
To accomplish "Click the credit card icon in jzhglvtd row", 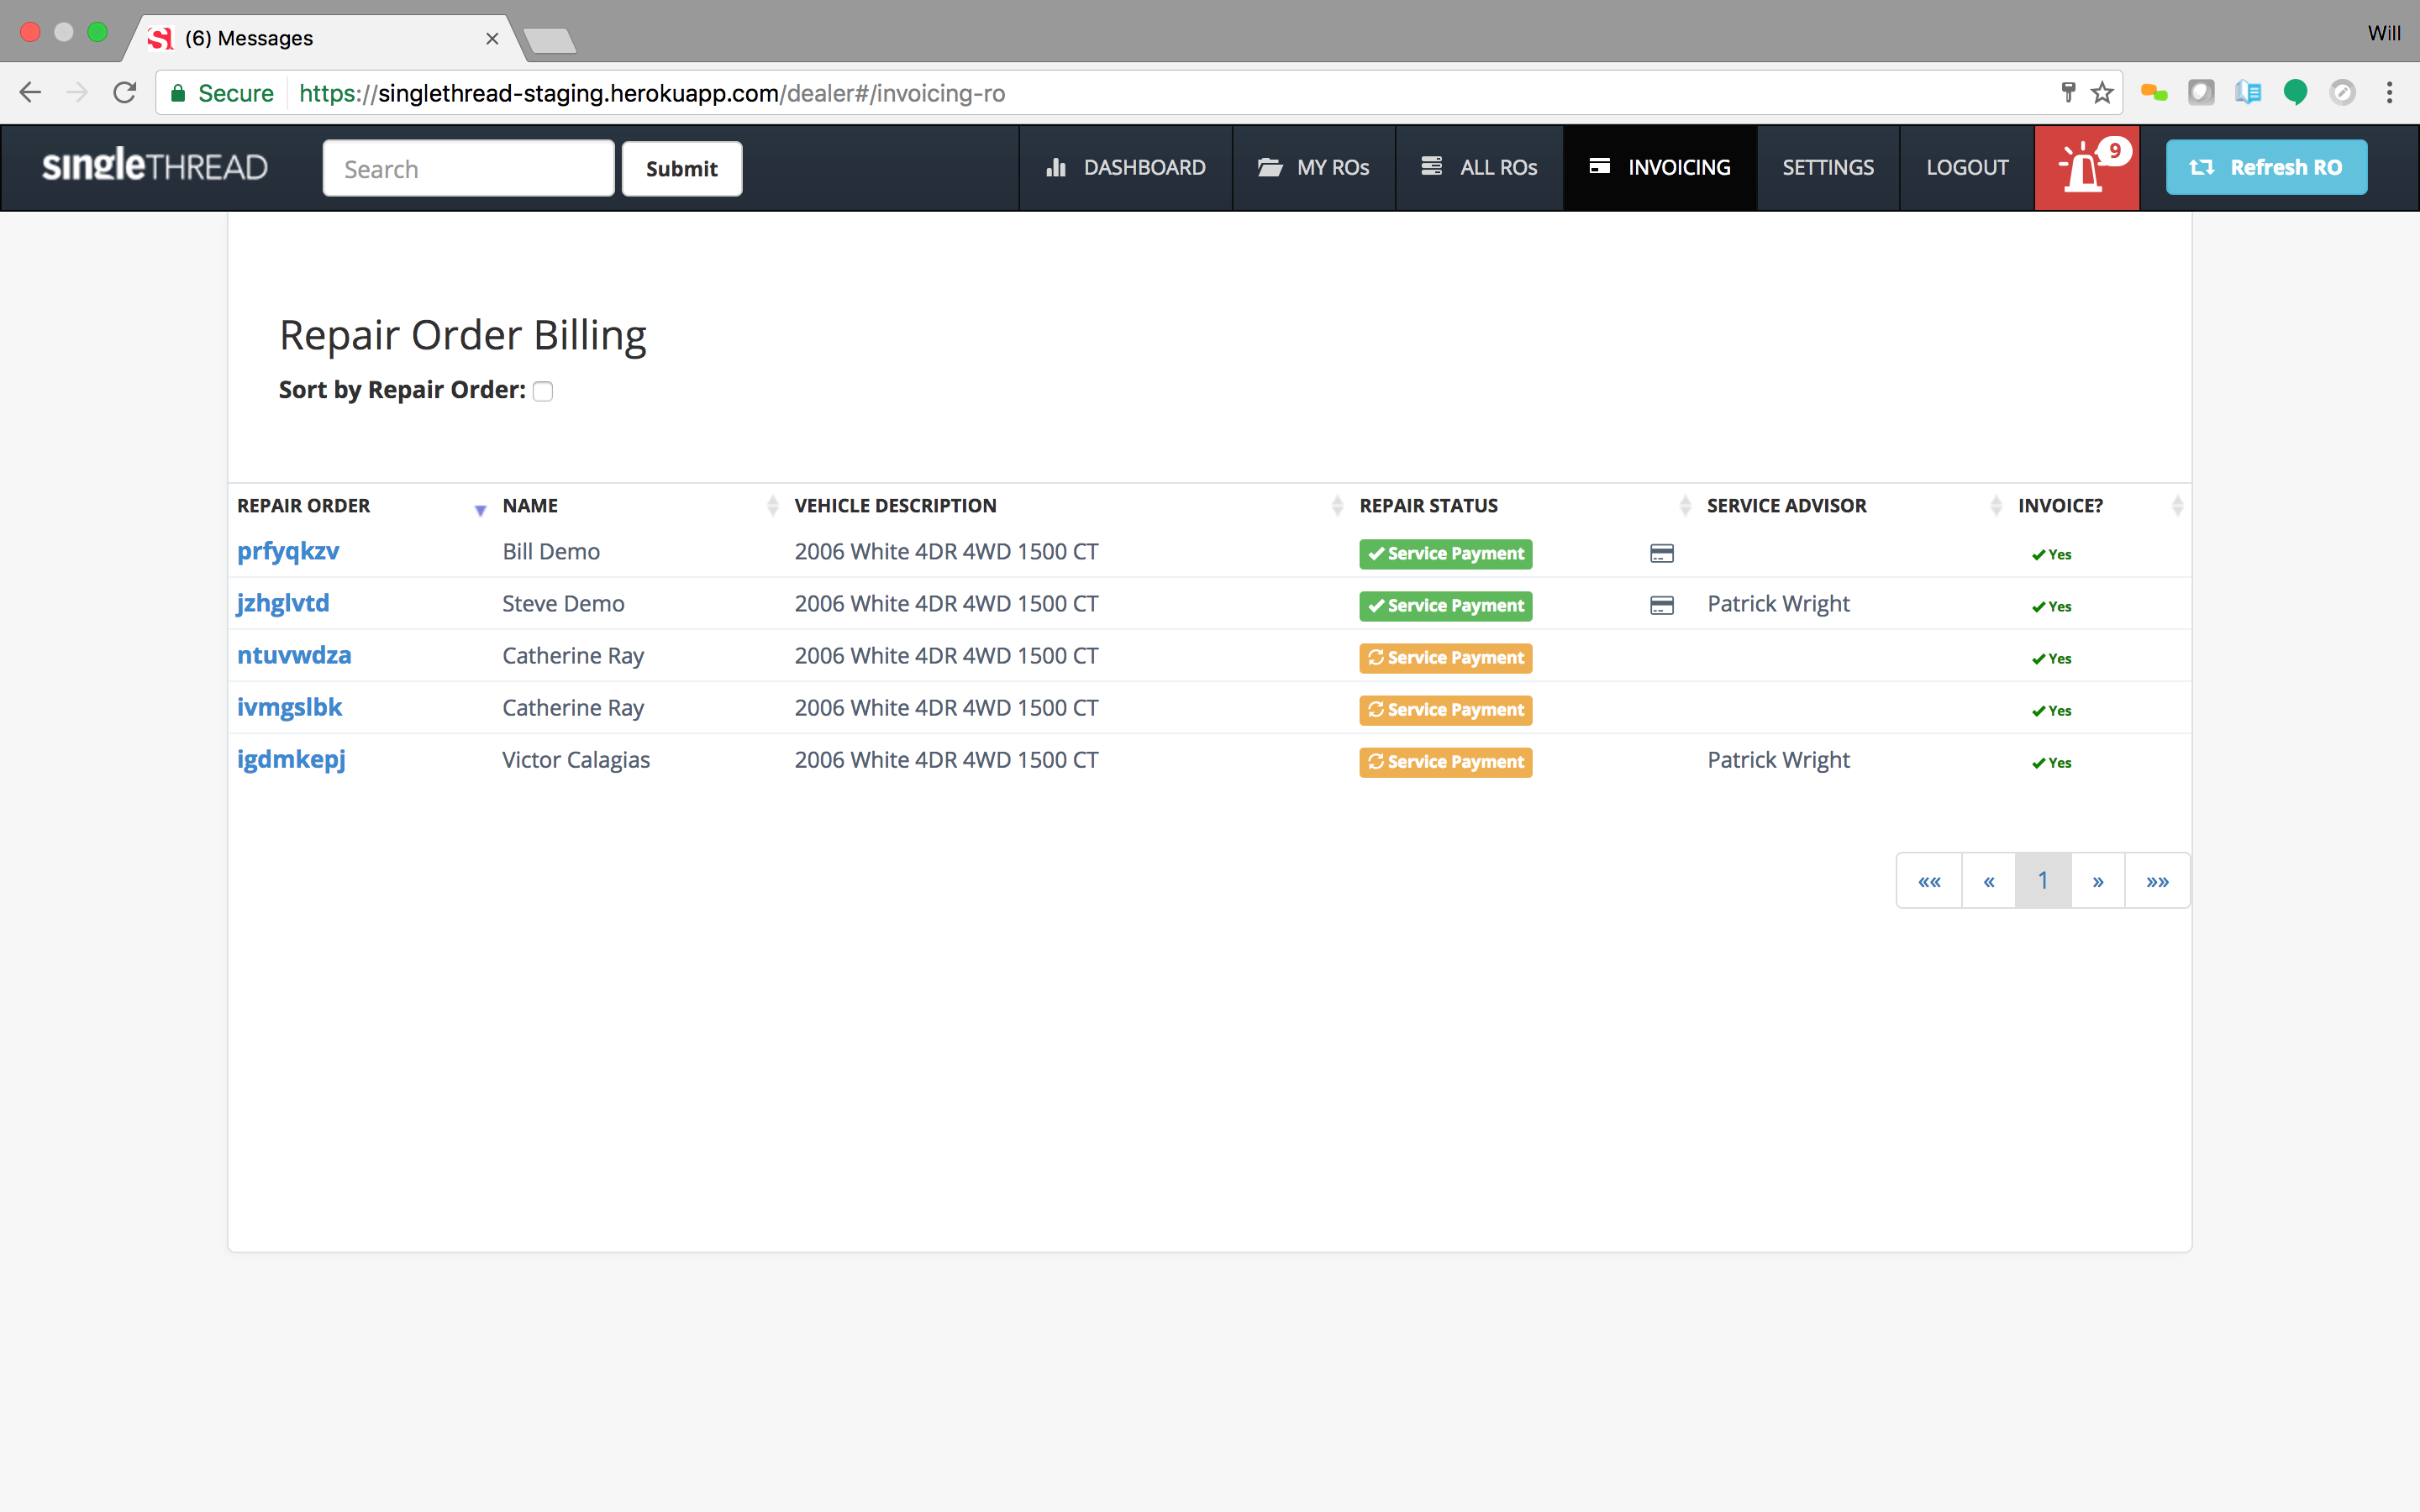I will tap(1662, 605).
